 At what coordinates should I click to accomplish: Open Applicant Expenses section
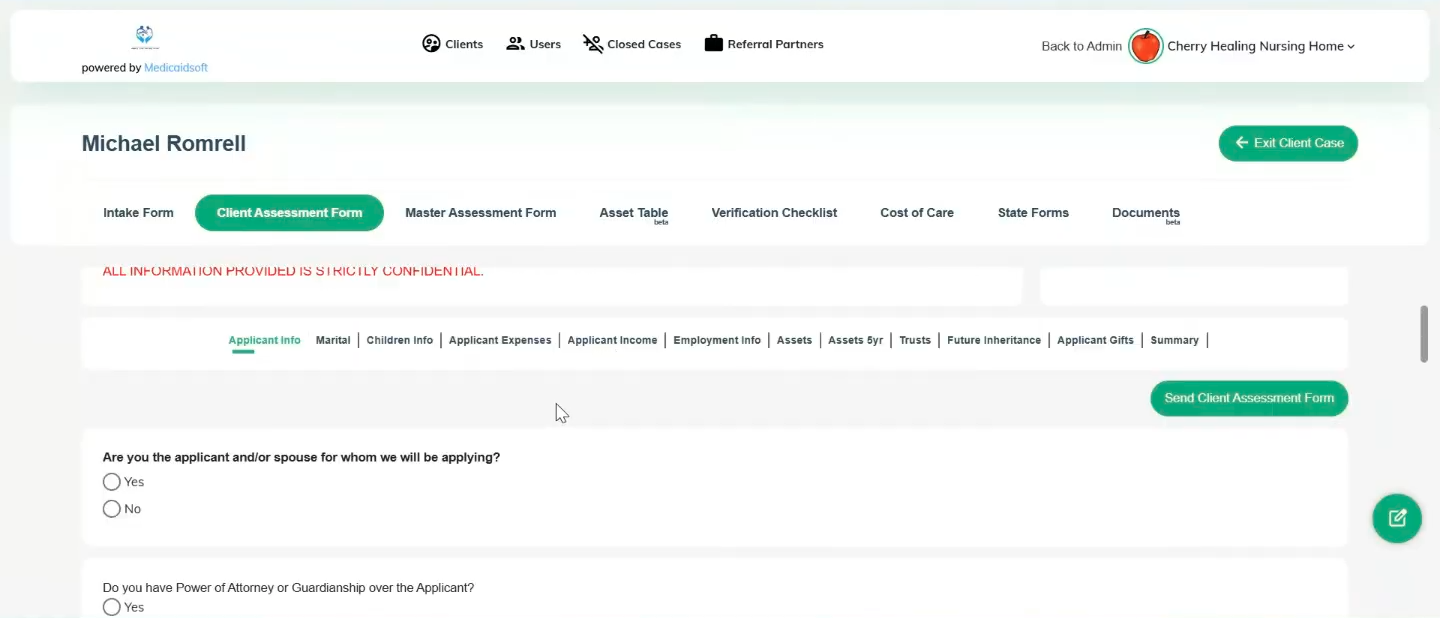coord(500,340)
